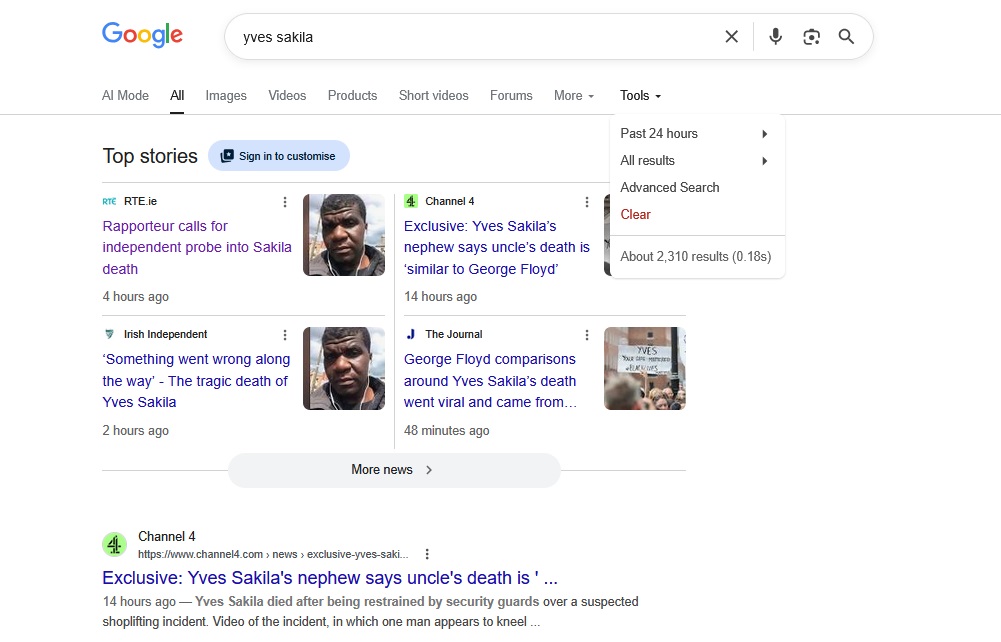Click 'About 2,310 results' count text
Viewport: 1001px width, 642px height.
tap(696, 257)
